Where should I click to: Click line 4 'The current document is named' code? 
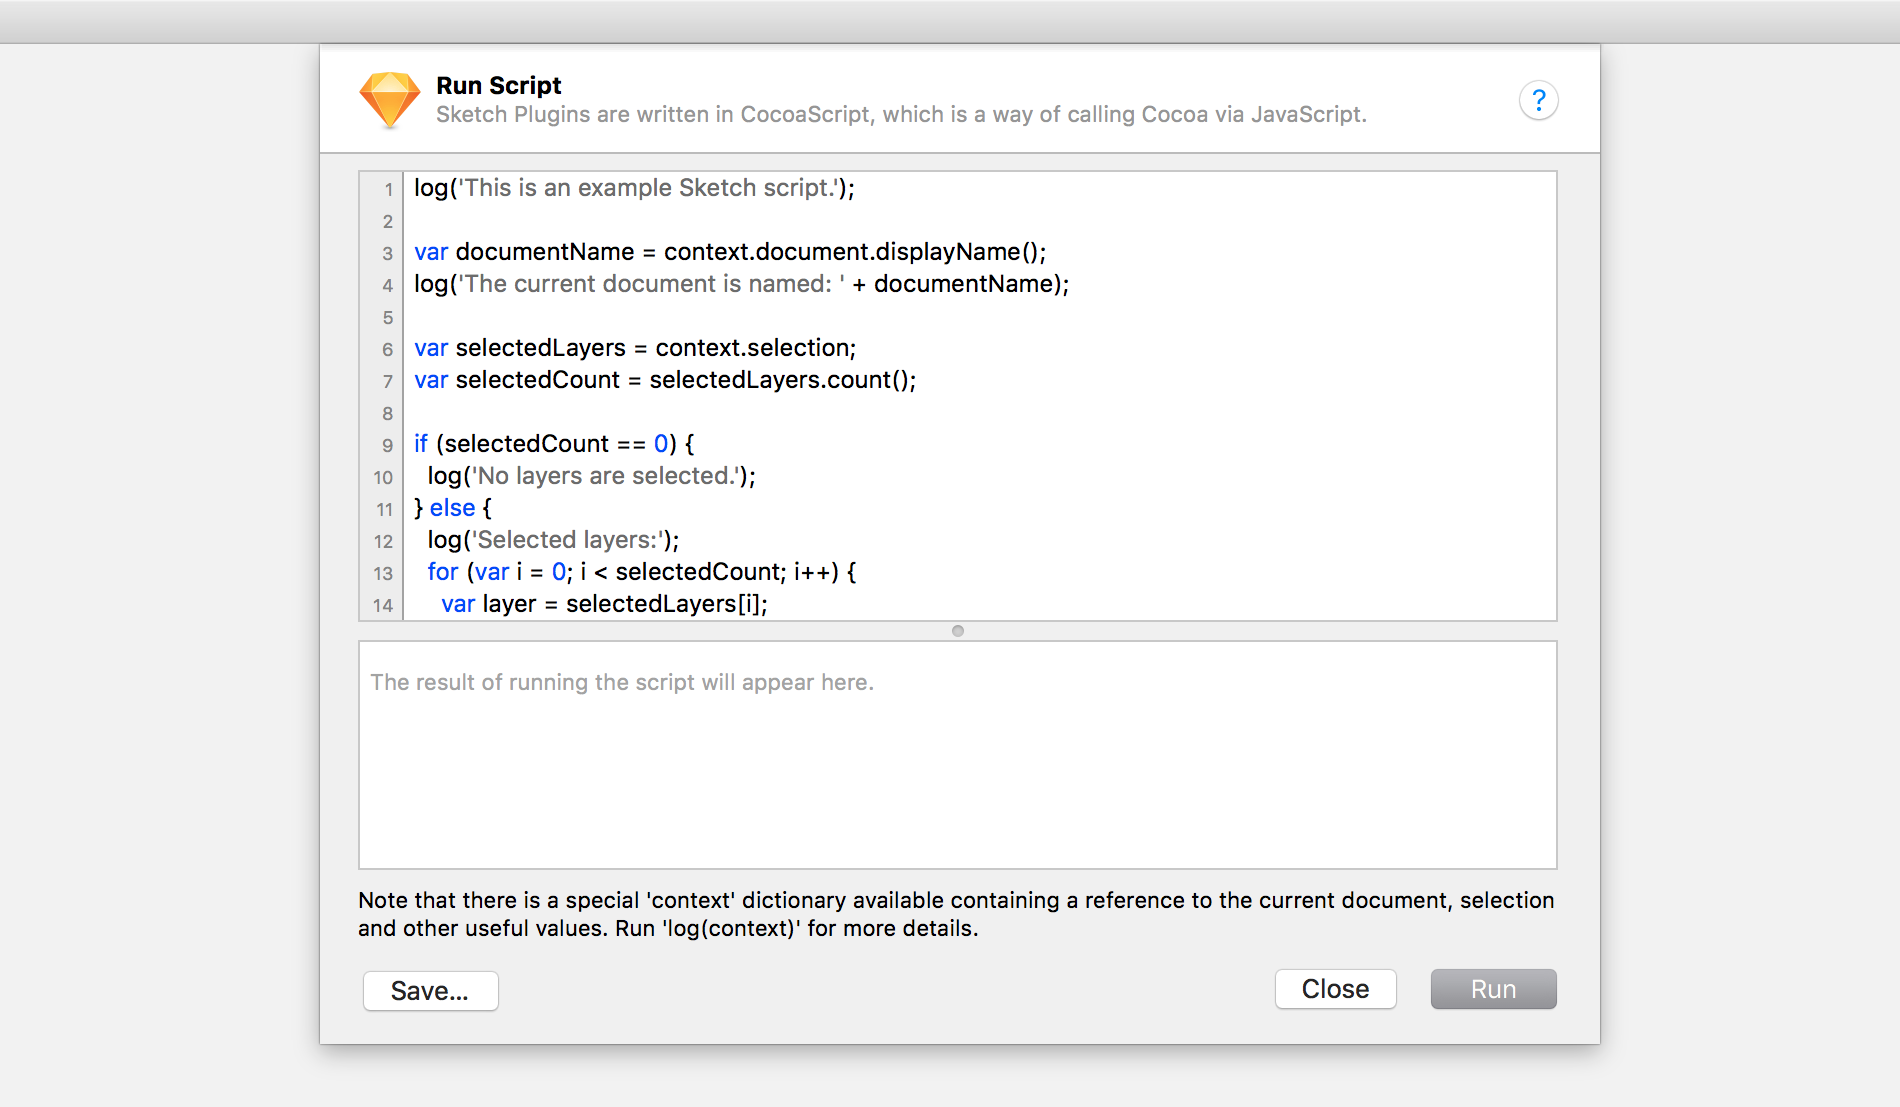(742, 284)
